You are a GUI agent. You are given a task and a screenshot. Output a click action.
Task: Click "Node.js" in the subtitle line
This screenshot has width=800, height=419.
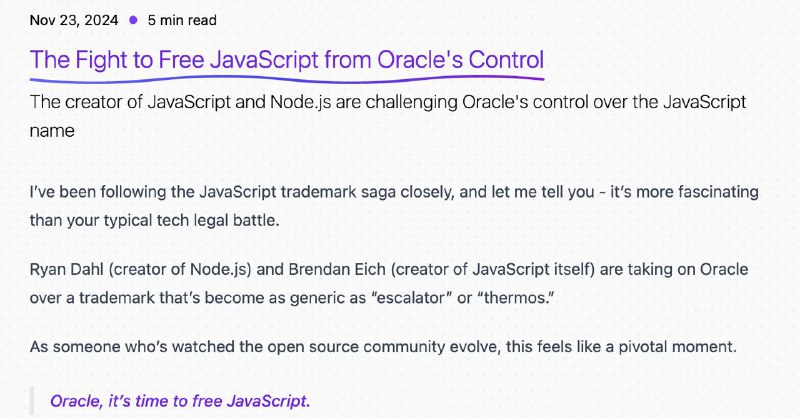[x=300, y=102]
